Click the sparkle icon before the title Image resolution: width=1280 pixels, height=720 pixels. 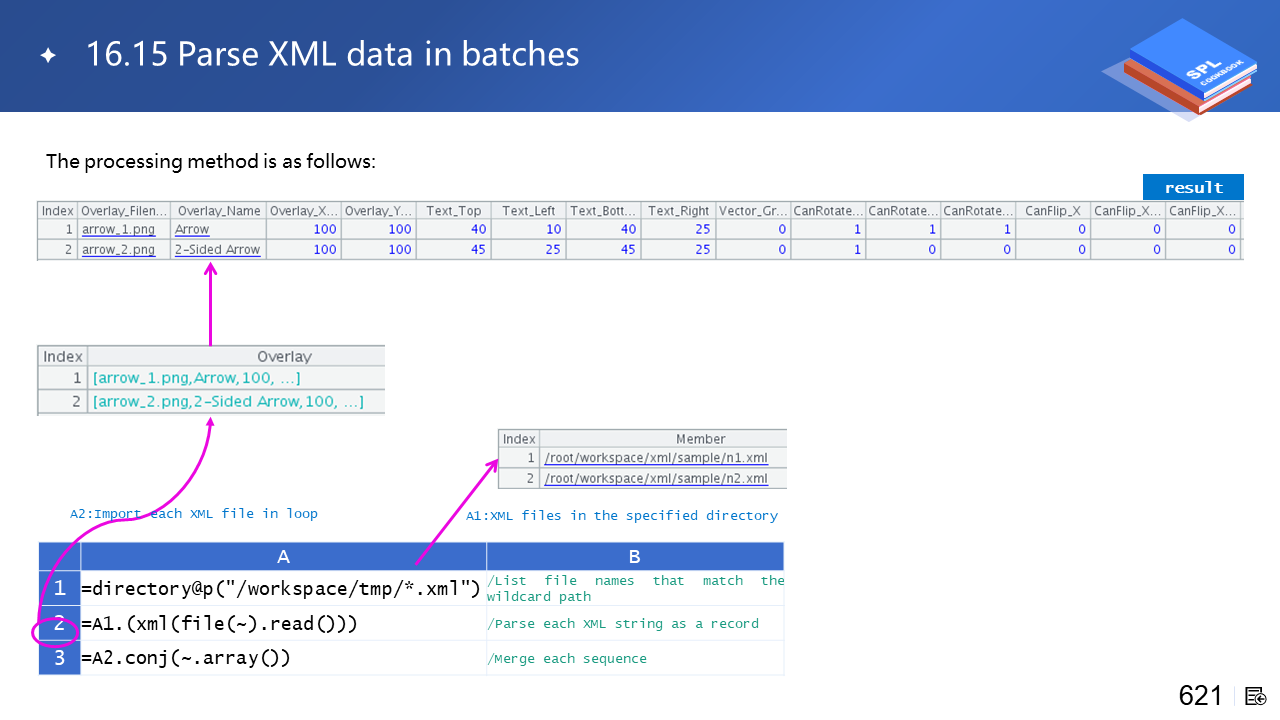(x=48, y=56)
